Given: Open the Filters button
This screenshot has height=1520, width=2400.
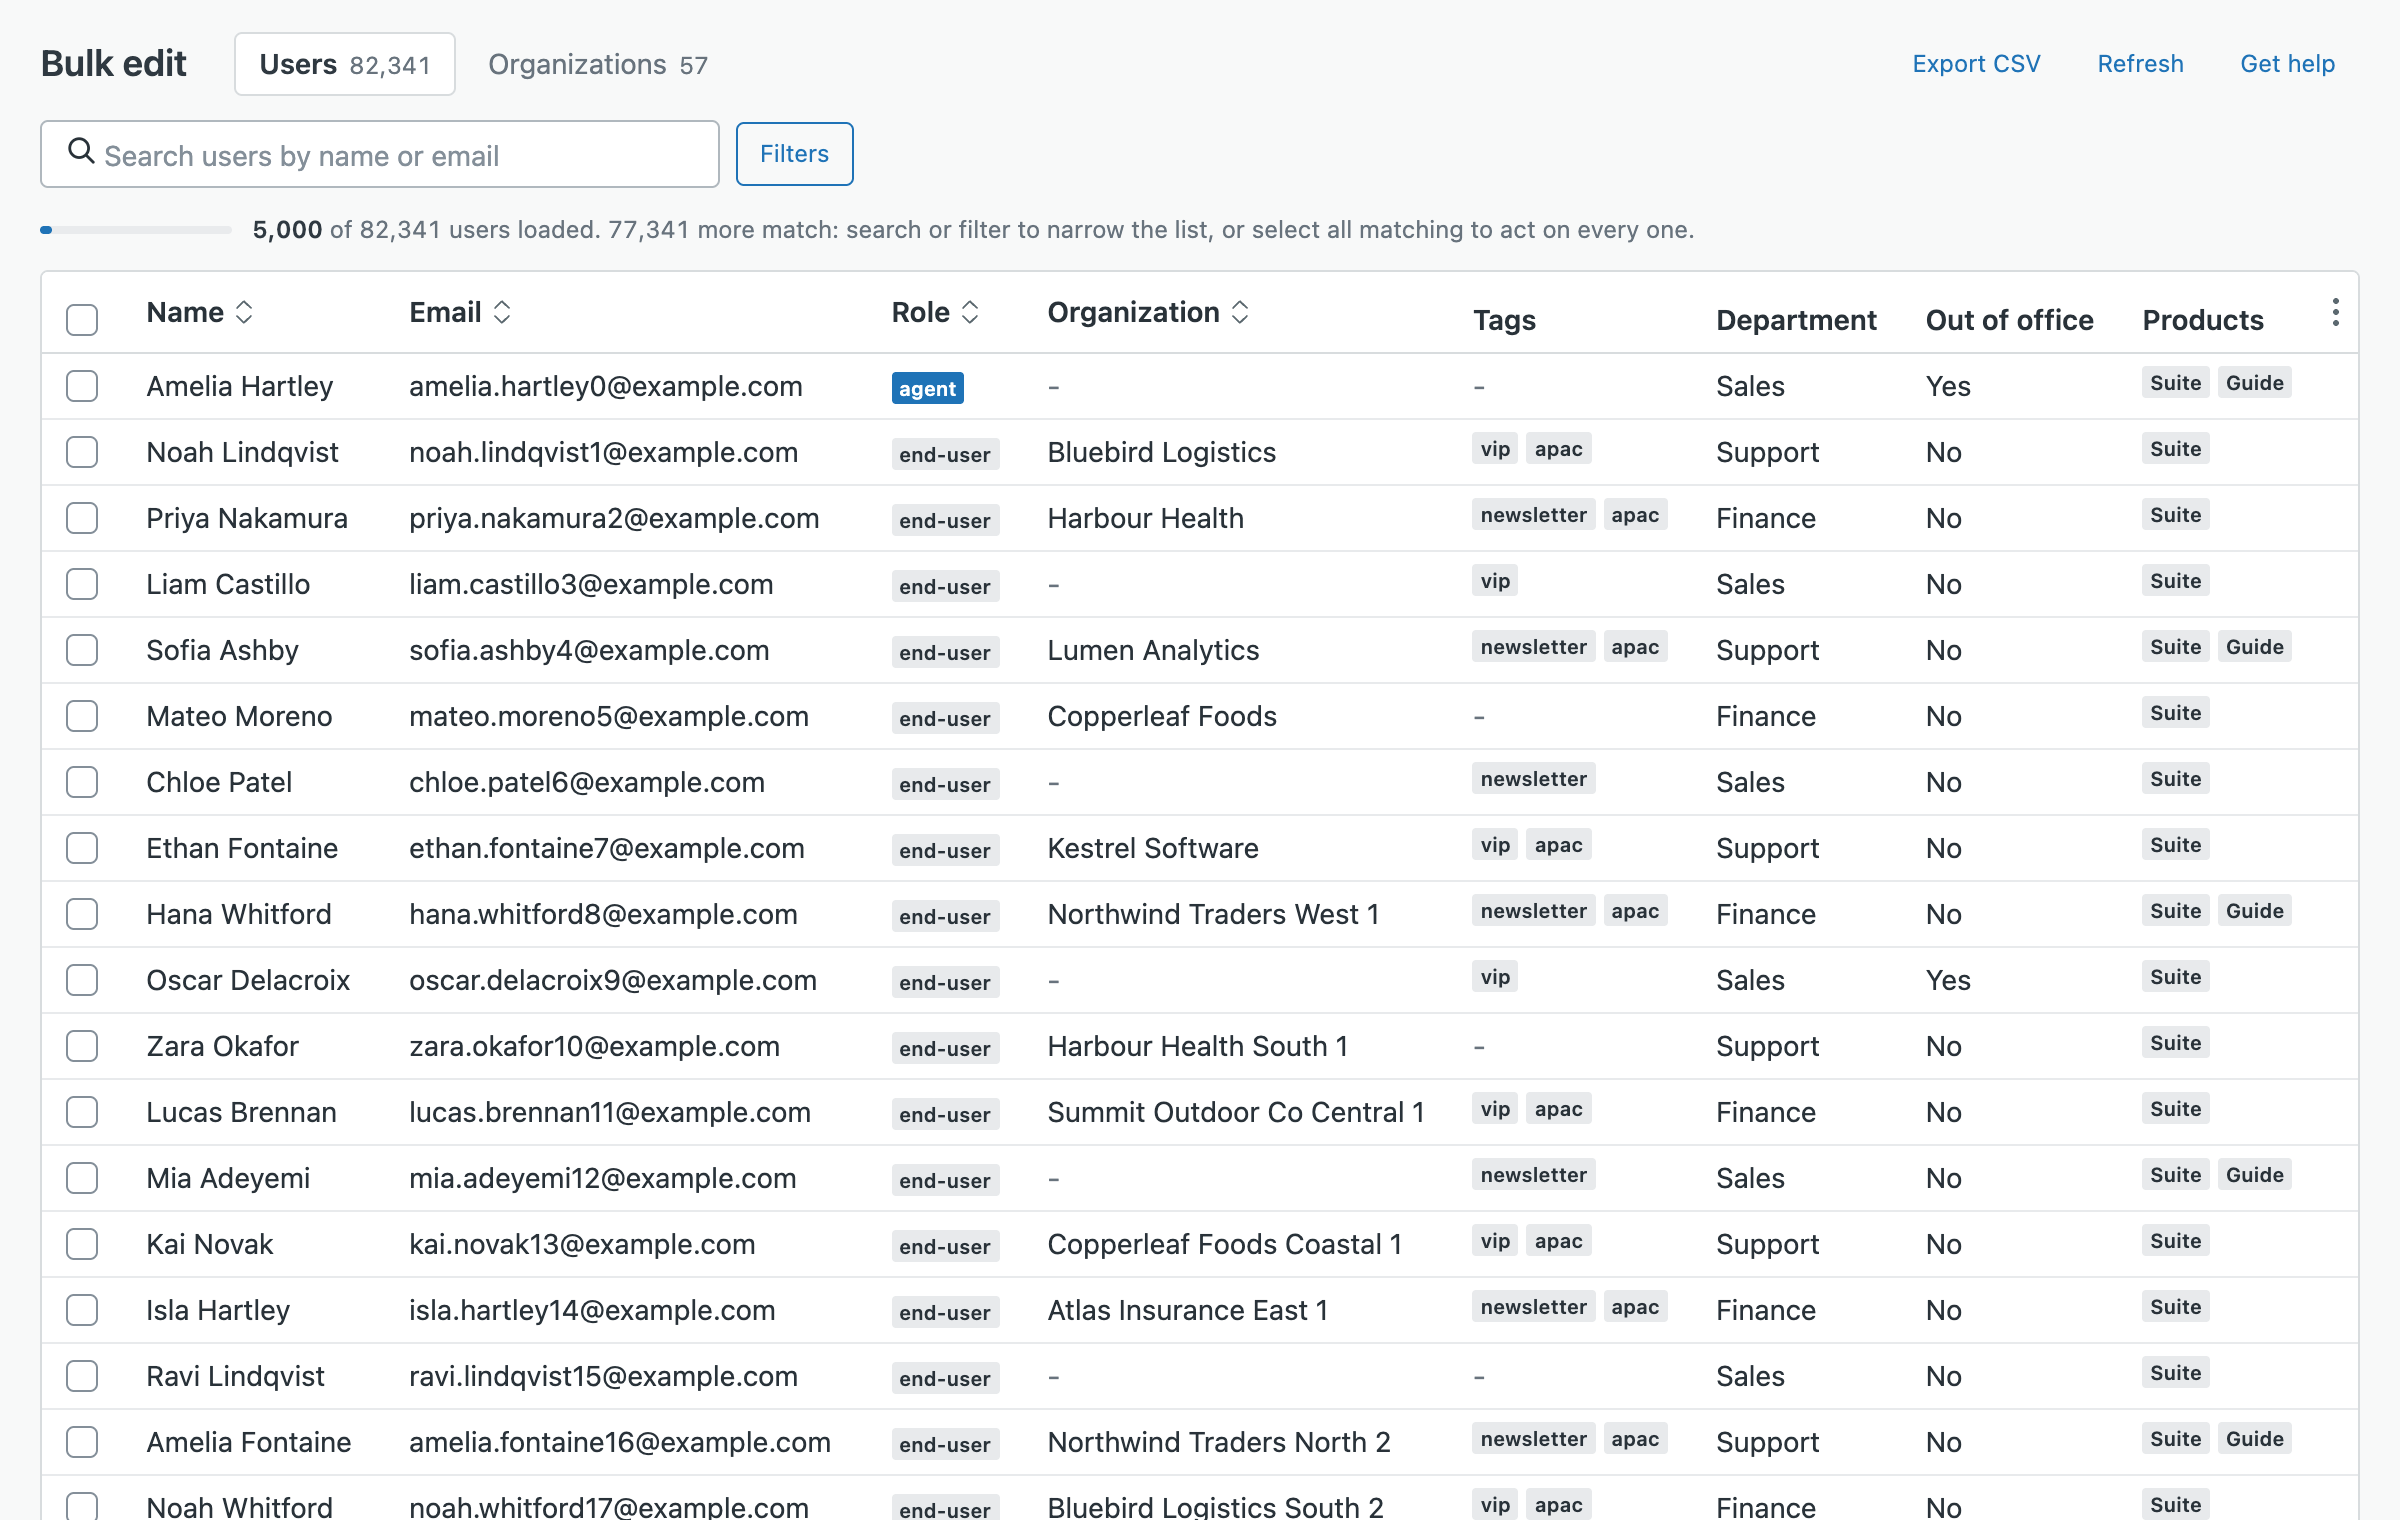Looking at the screenshot, I should coord(794,154).
